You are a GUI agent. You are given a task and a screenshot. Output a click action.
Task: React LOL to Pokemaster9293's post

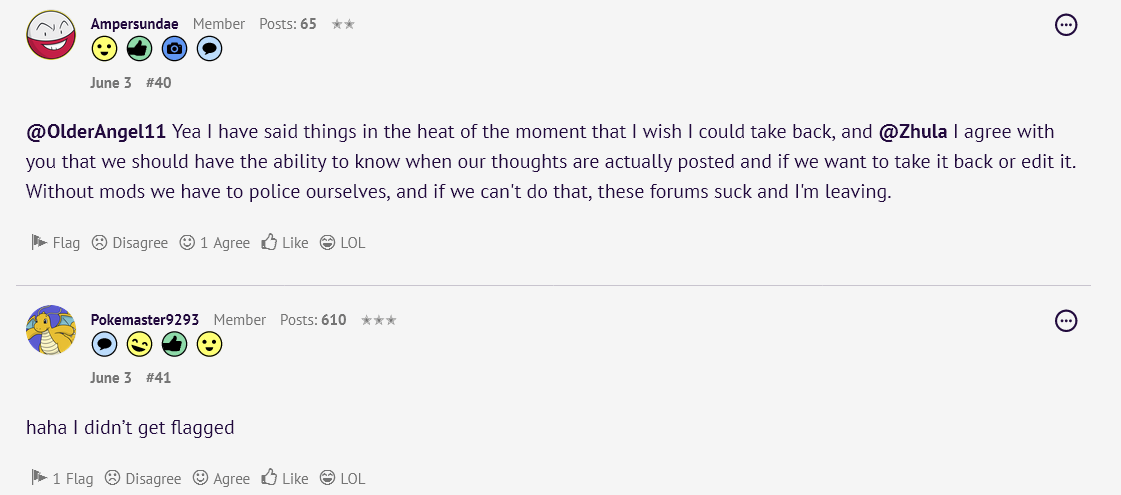(x=343, y=479)
